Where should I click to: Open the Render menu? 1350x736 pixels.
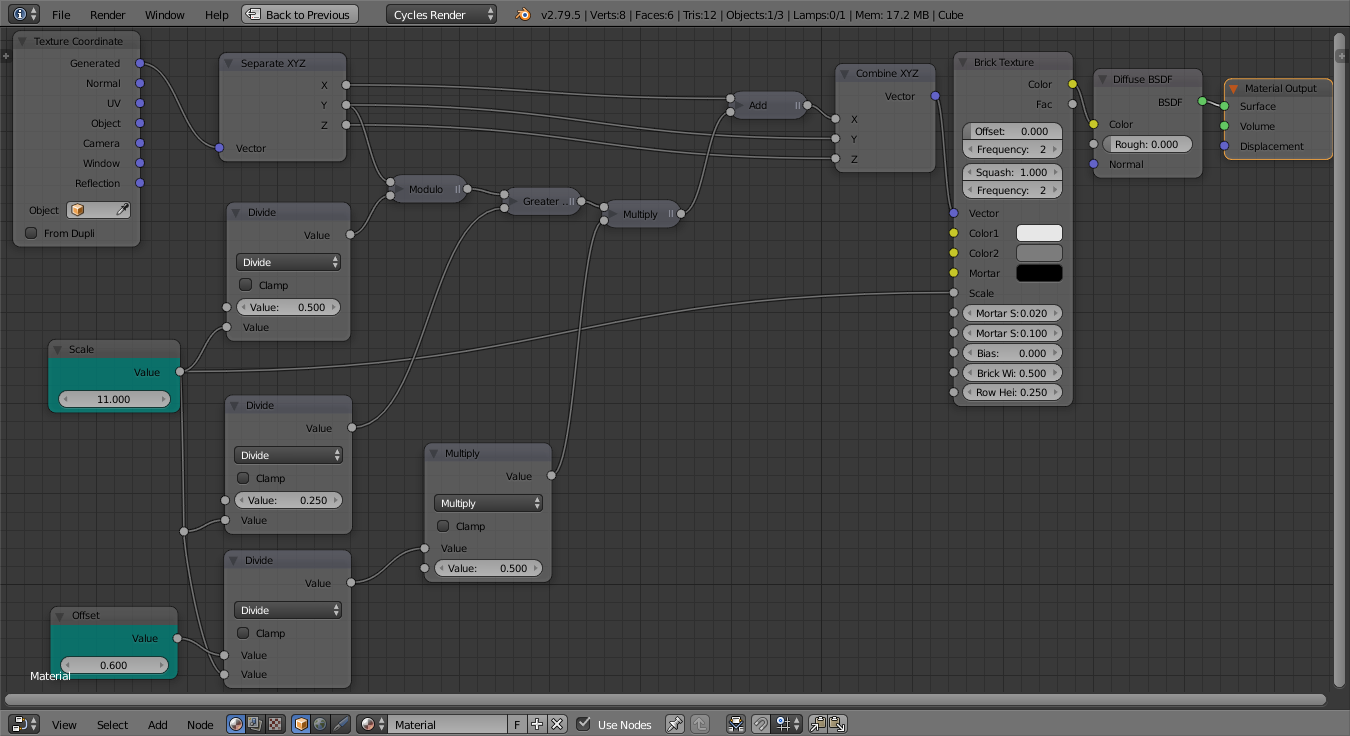coord(107,14)
